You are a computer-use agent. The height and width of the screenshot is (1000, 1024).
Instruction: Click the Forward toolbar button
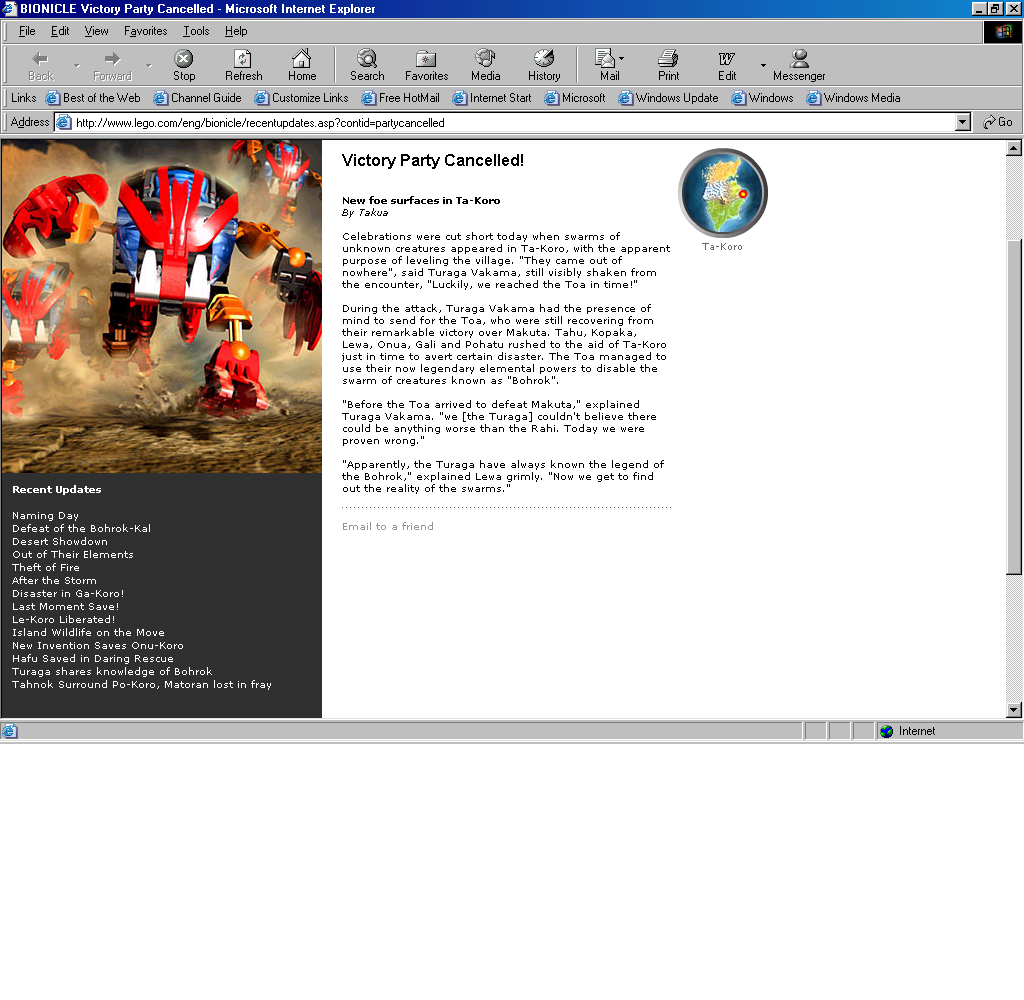112,66
